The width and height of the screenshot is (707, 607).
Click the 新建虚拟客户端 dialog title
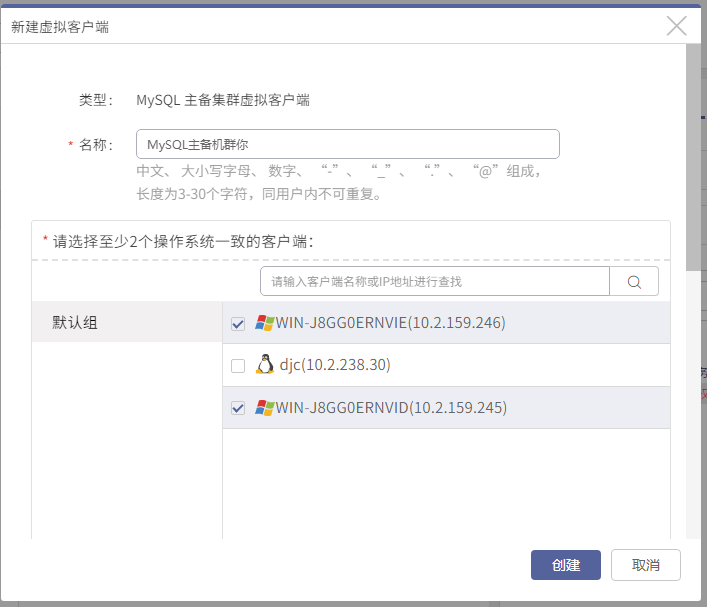[60, 27]
